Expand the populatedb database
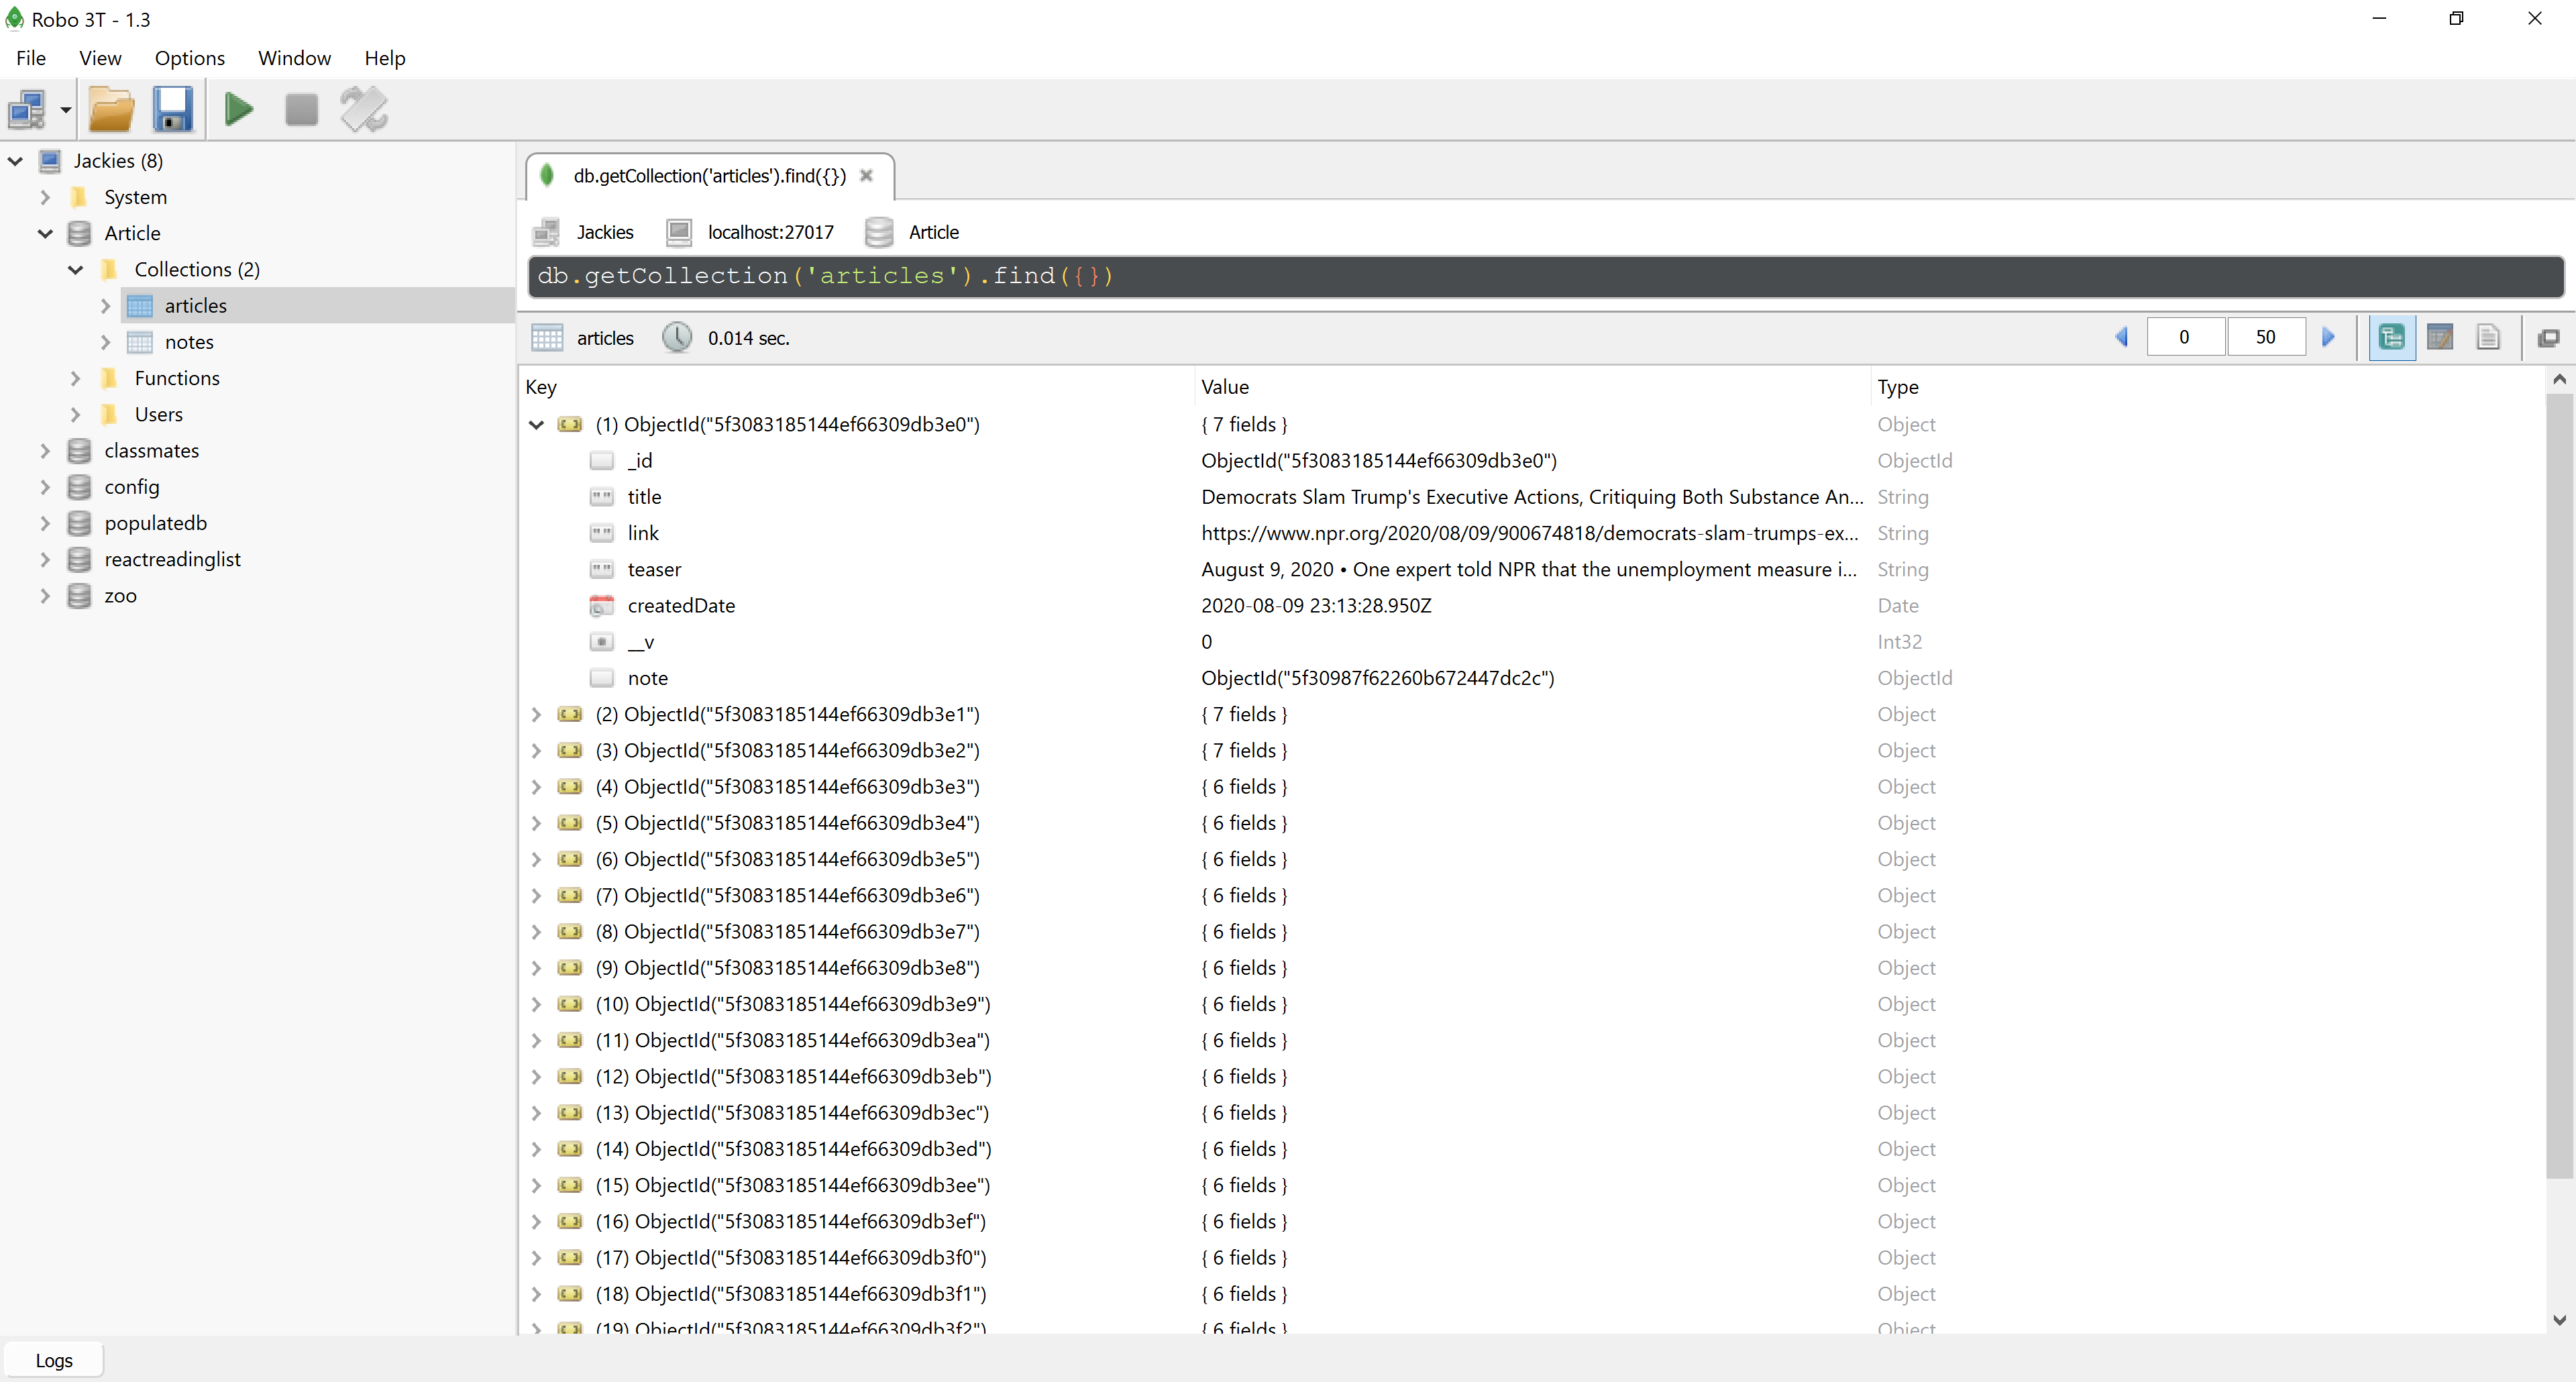The image size is (2576, 1382). [x=45, y=523]
